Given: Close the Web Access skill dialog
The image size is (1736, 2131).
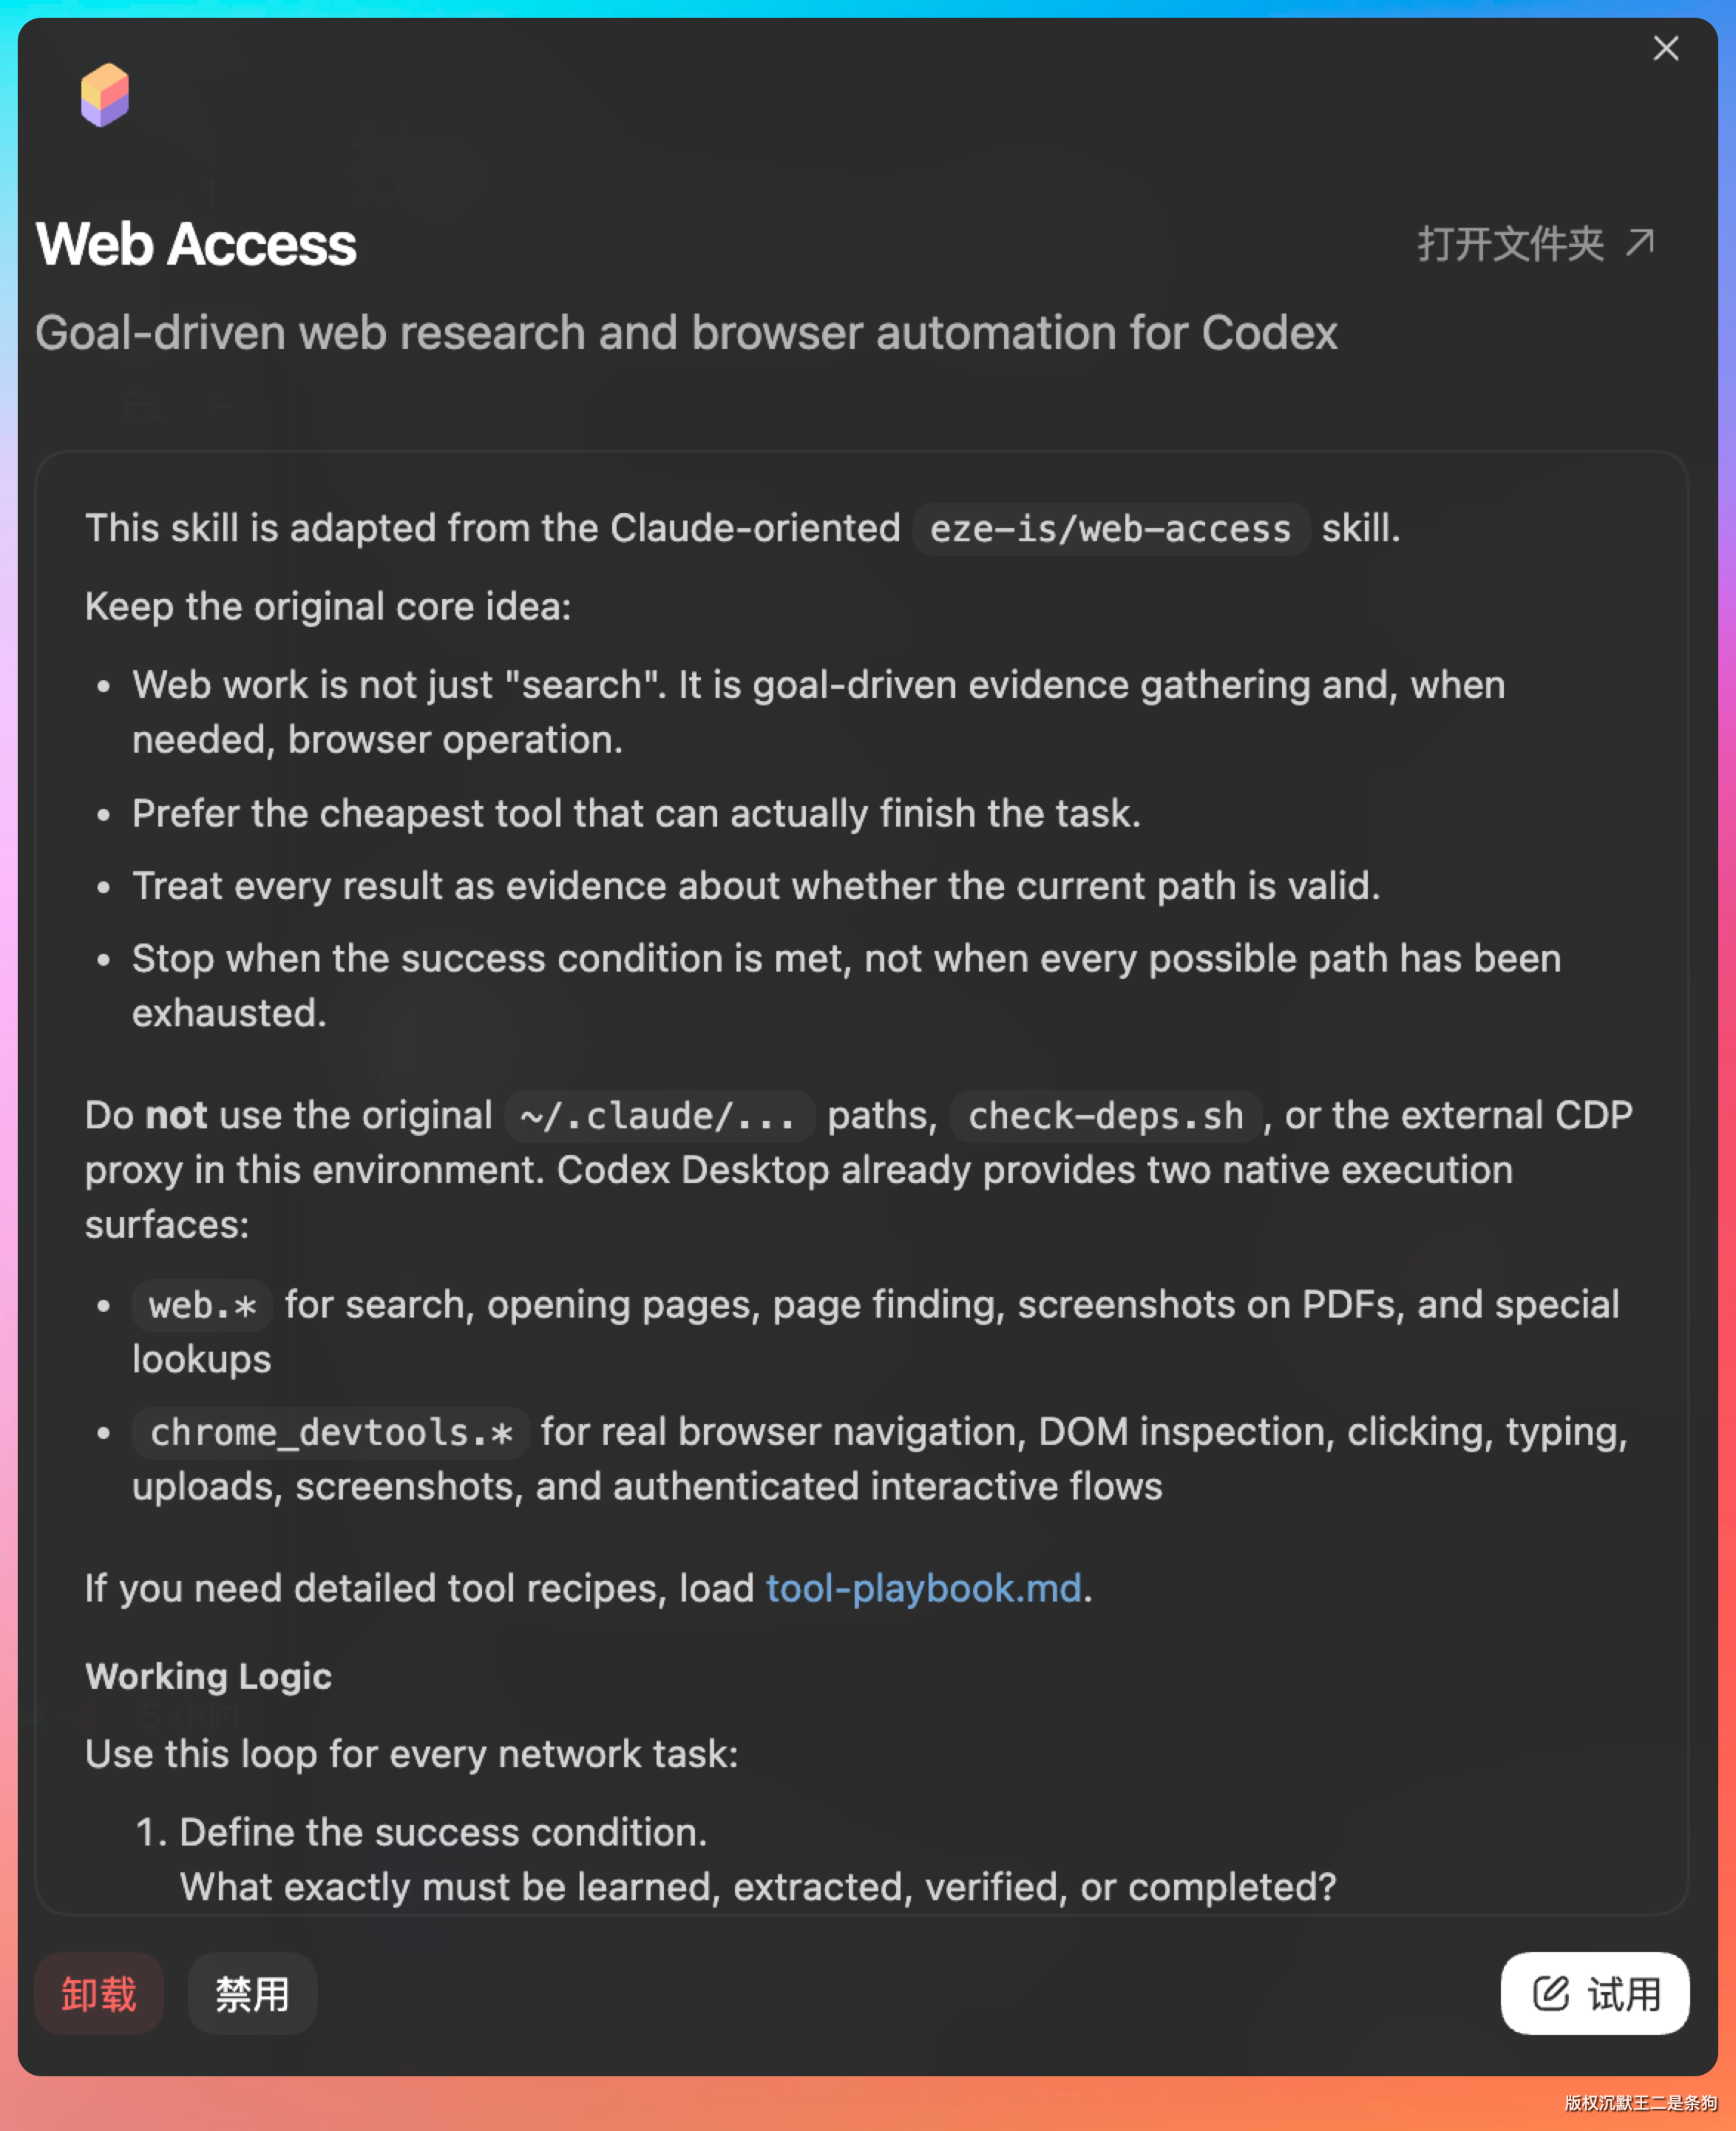Looking at the screenshot, I should point(1665,48).
